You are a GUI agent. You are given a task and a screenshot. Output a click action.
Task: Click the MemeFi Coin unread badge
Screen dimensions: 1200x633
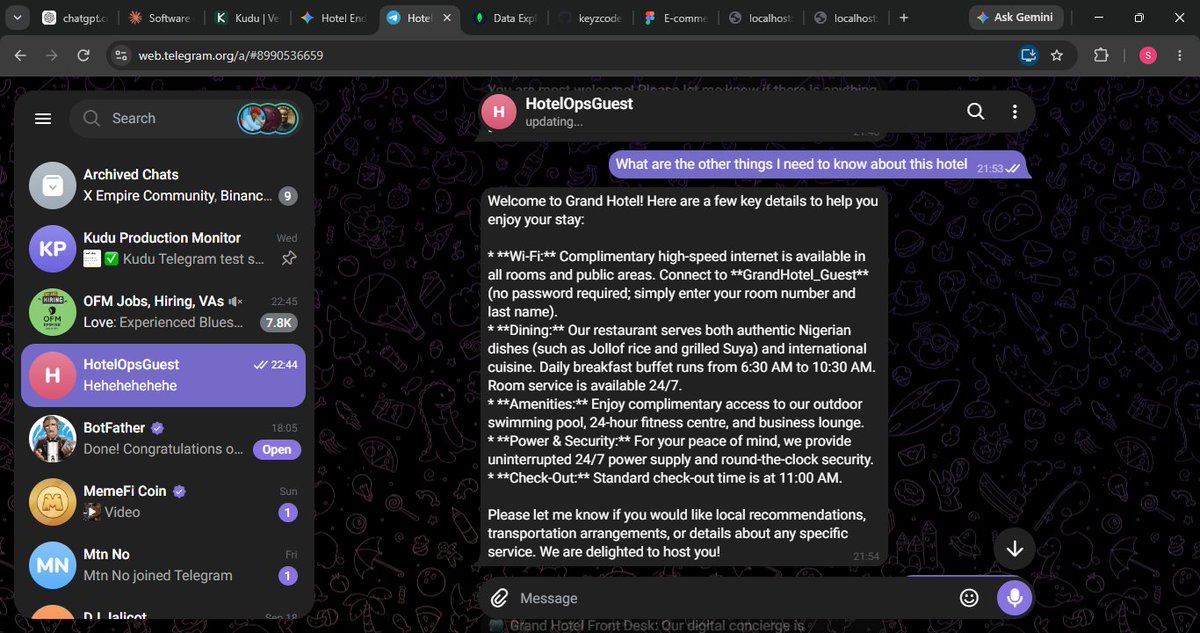click(x=288, y=512)
